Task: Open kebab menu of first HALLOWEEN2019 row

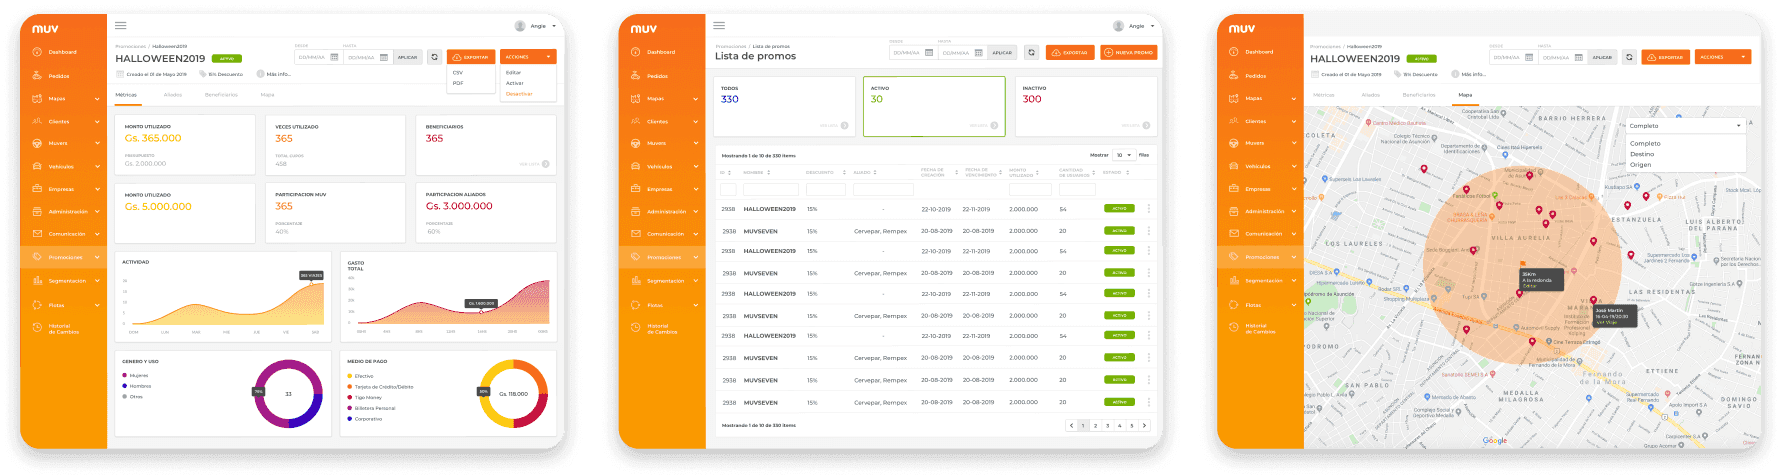Action: click(x=1148, y=209)
